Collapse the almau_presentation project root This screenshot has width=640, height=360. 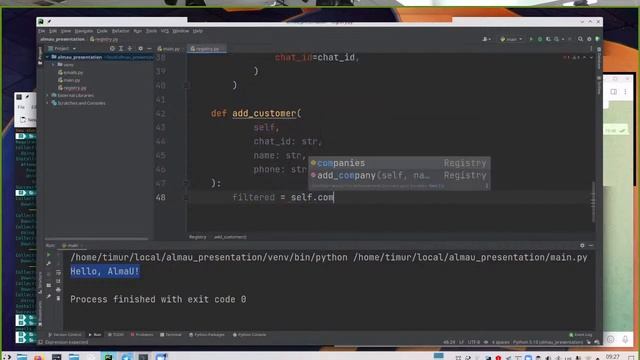(x=48, y=57)
